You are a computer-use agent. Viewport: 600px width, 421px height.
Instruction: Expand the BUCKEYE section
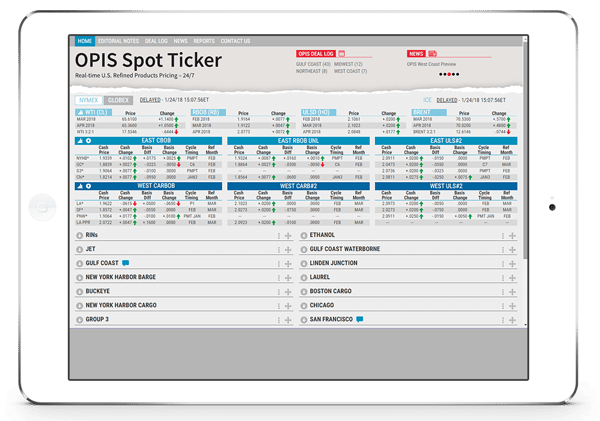[80, 292]
